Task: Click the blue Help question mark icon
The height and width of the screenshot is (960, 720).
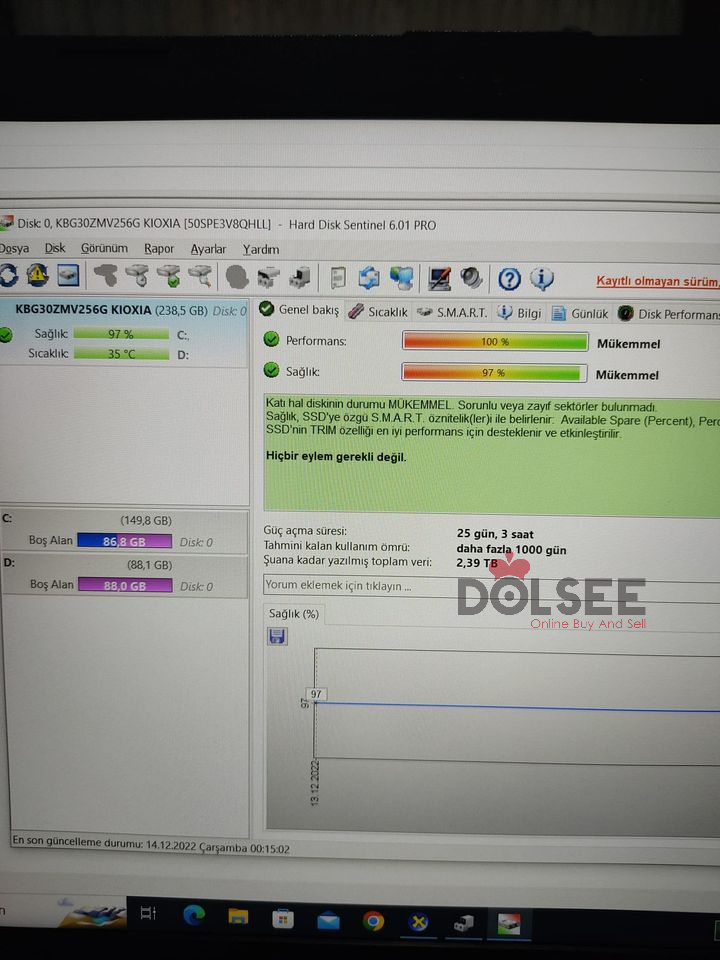Action: pos(509,278)
